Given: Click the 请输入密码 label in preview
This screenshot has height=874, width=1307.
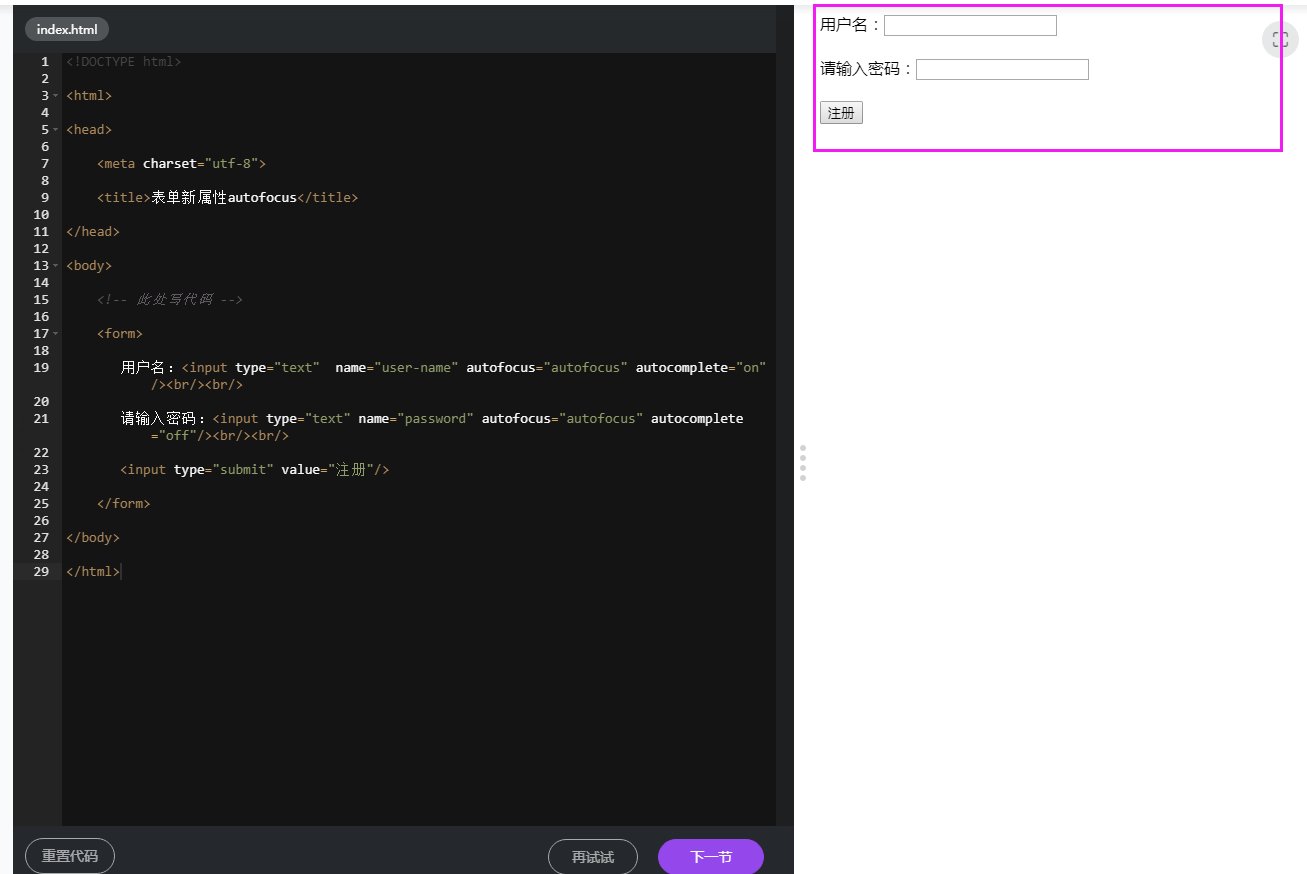Looking at the screenshot, I should click(x=866, y=69).
